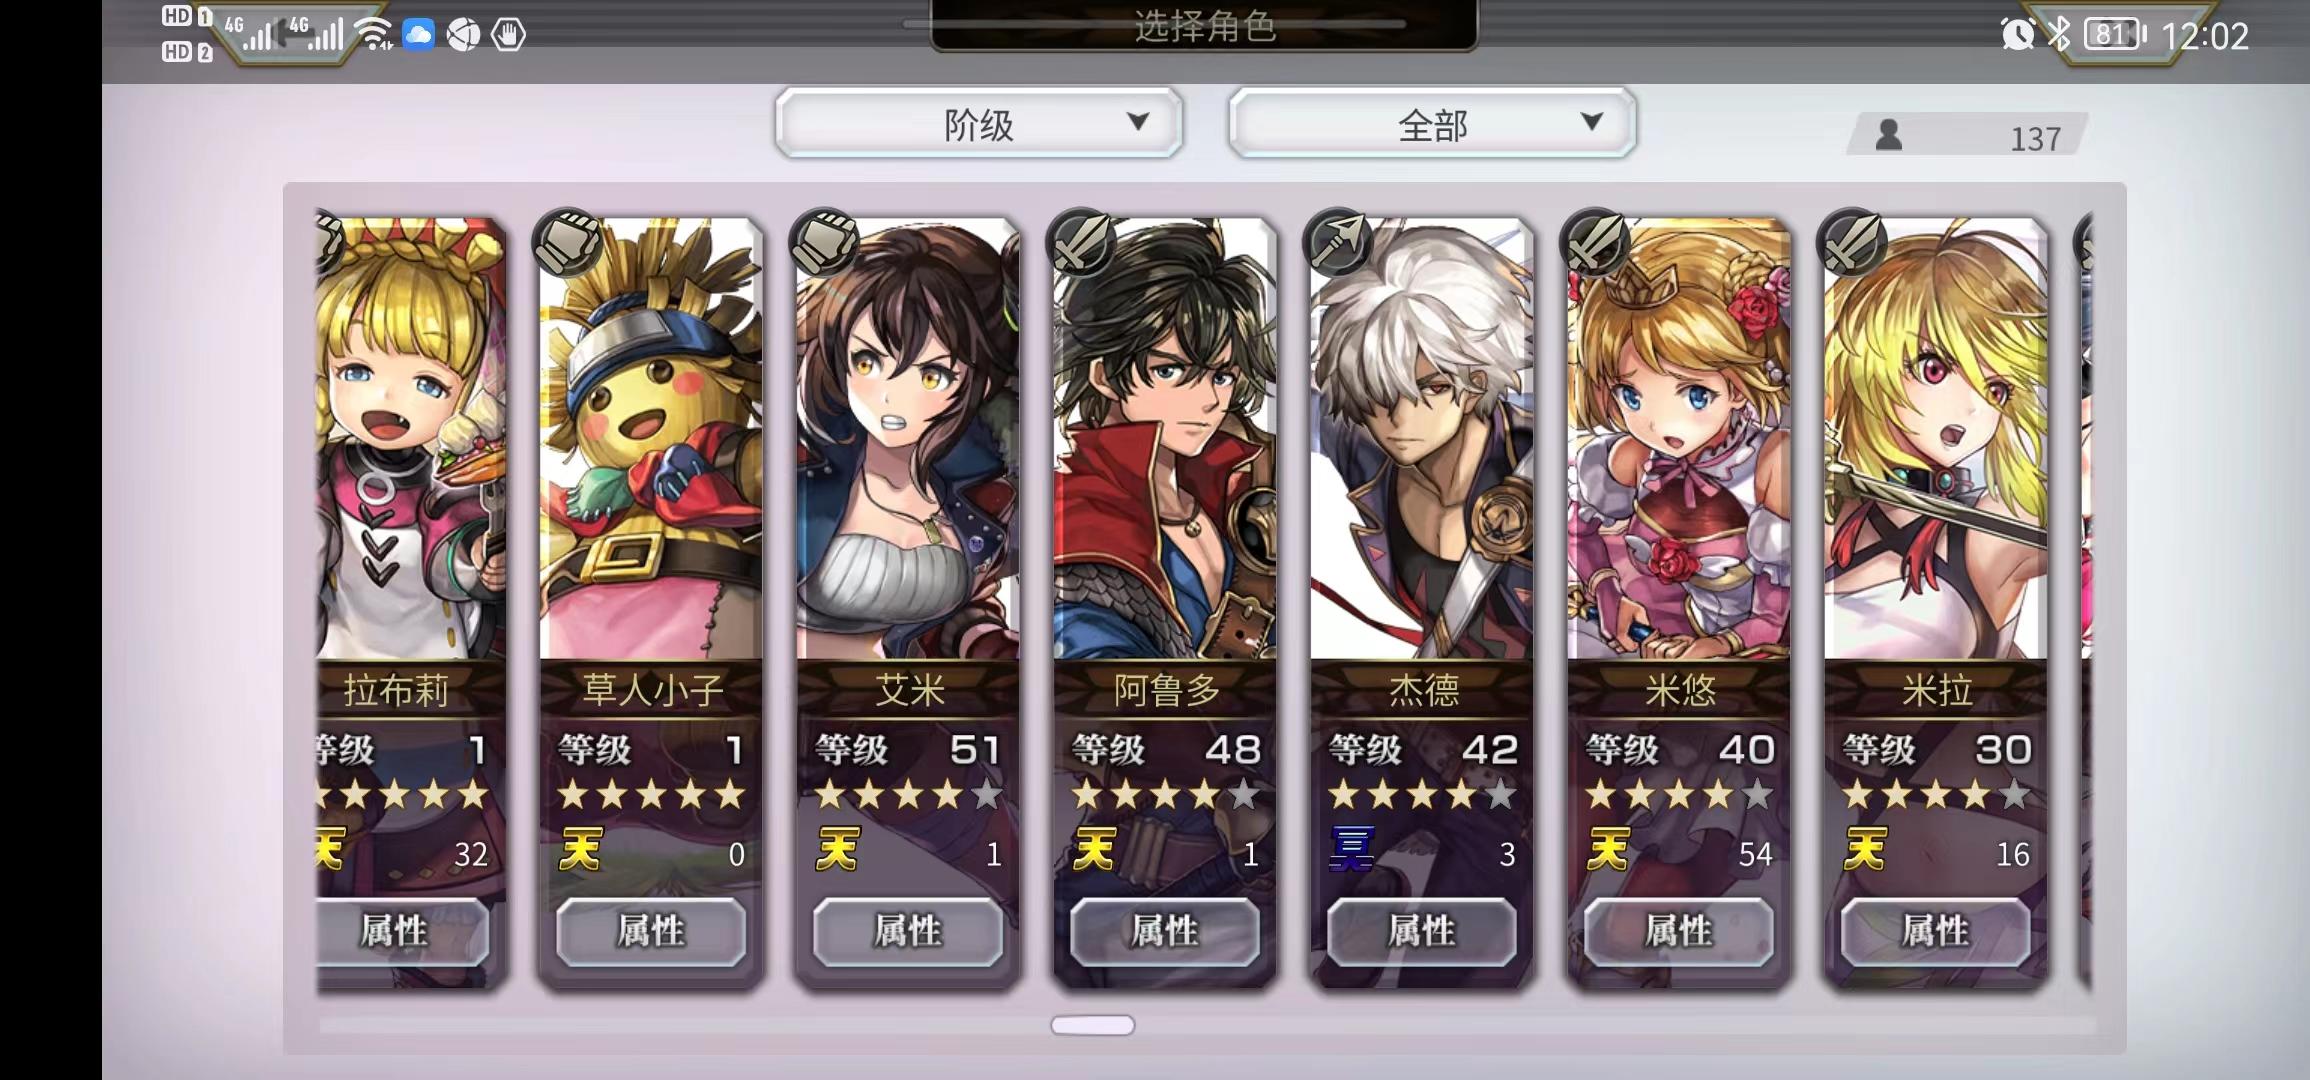Click the 冥 element badge on 杰德
2310x1080 pixels.
(1351, 850)
